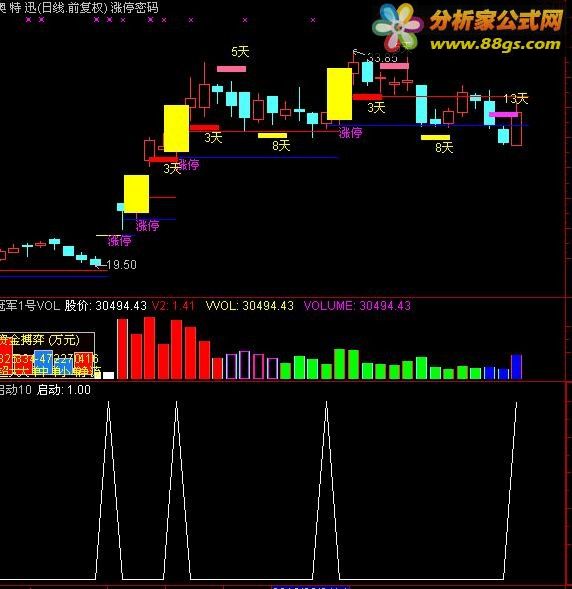Click the 33.85 high price marker
Viewport: 572px width, 589px height.
[x=382, y=58]
